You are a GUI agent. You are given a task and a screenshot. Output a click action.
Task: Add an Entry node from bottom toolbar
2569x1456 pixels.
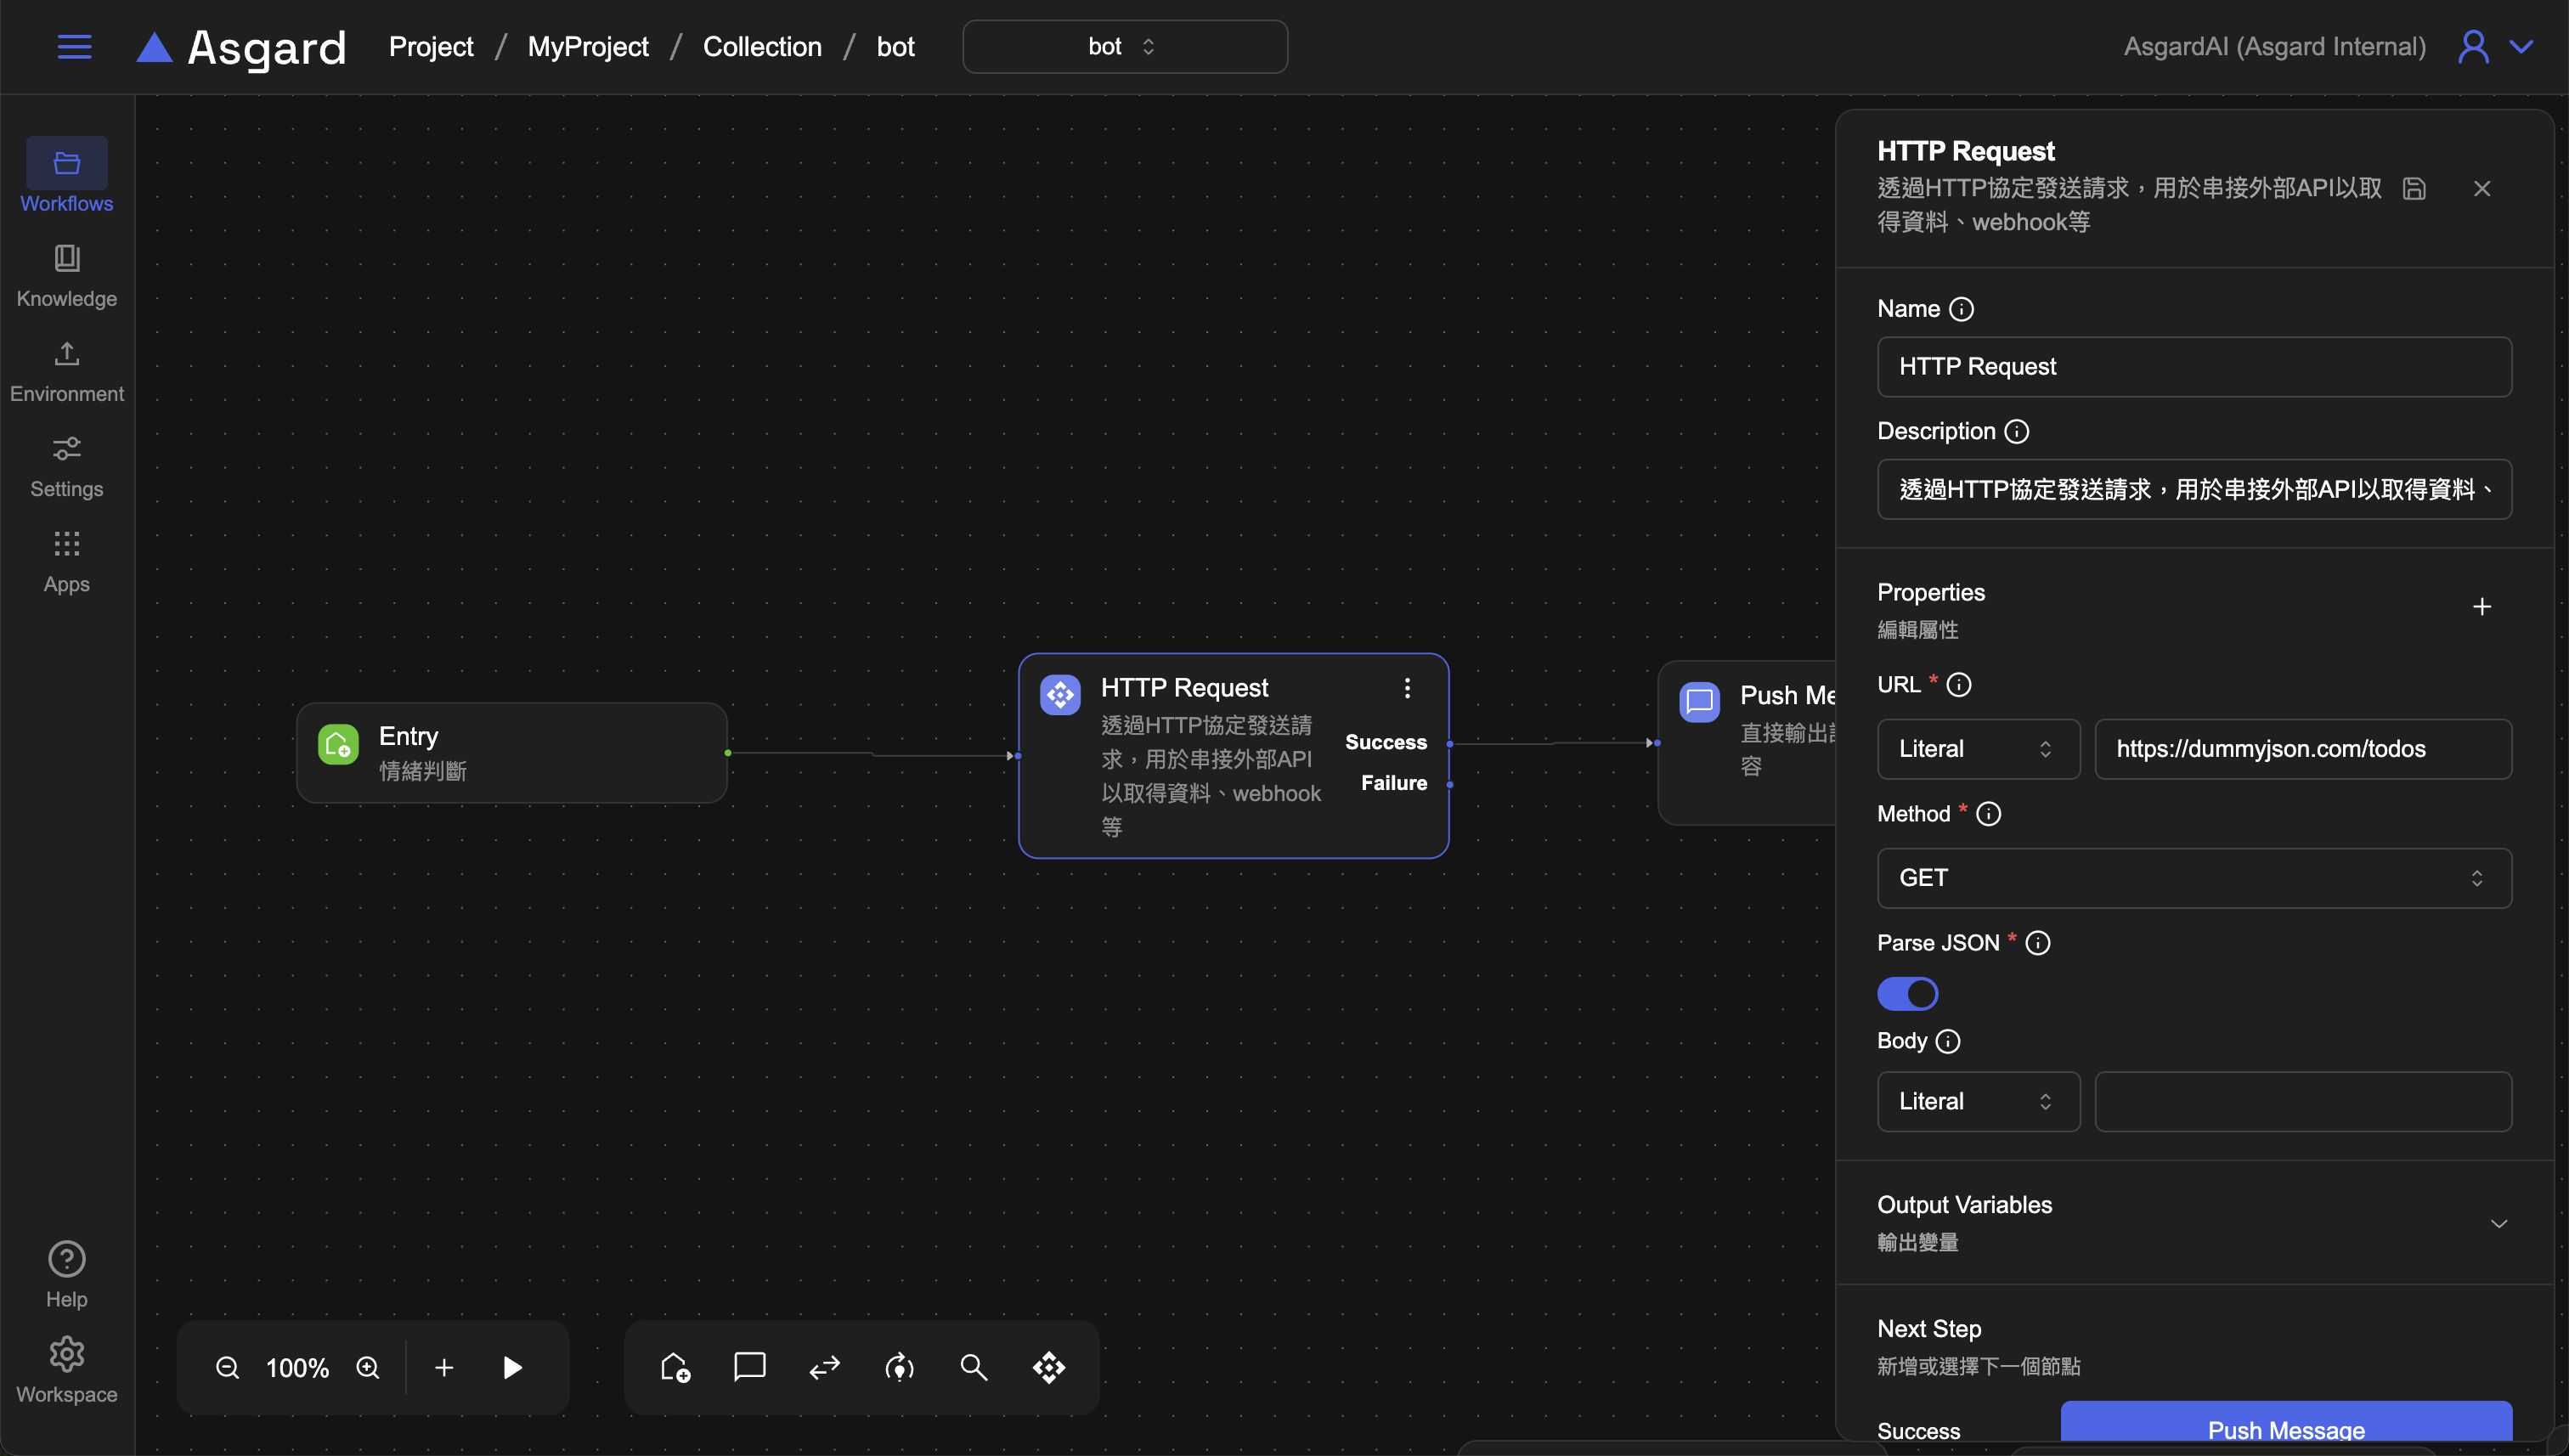(x=675, y=1367)
